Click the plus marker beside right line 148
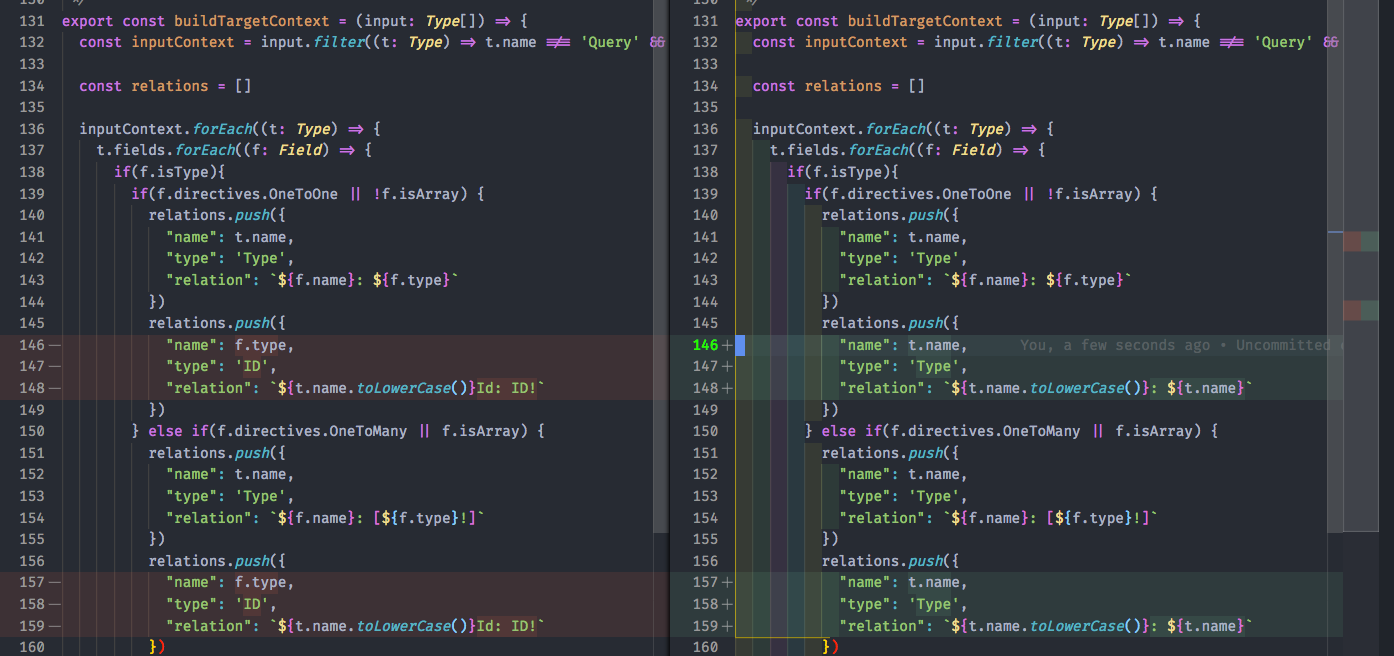 (728, 388)
